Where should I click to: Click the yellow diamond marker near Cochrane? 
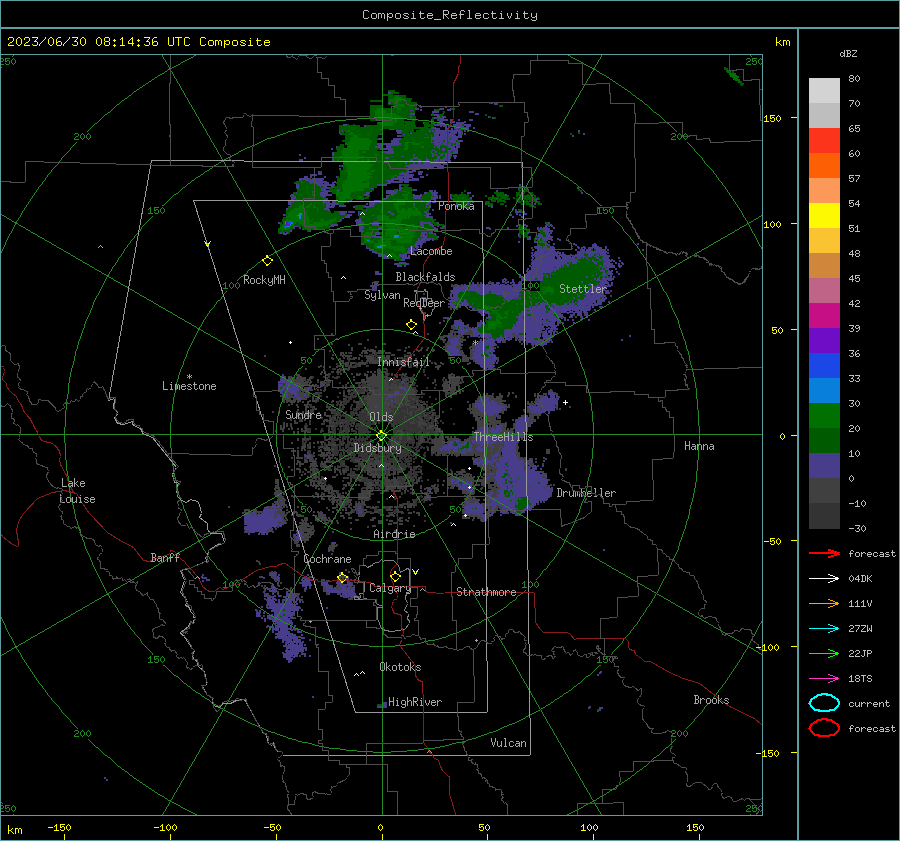point(342,578)
